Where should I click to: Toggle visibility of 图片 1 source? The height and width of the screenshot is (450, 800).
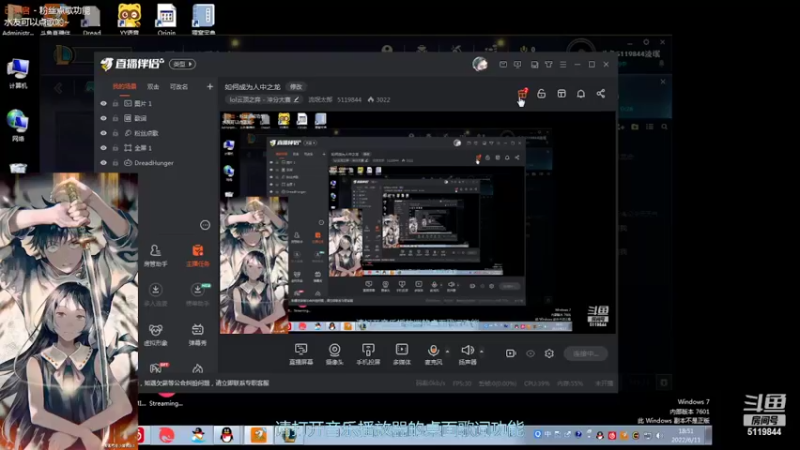point(104,104)
